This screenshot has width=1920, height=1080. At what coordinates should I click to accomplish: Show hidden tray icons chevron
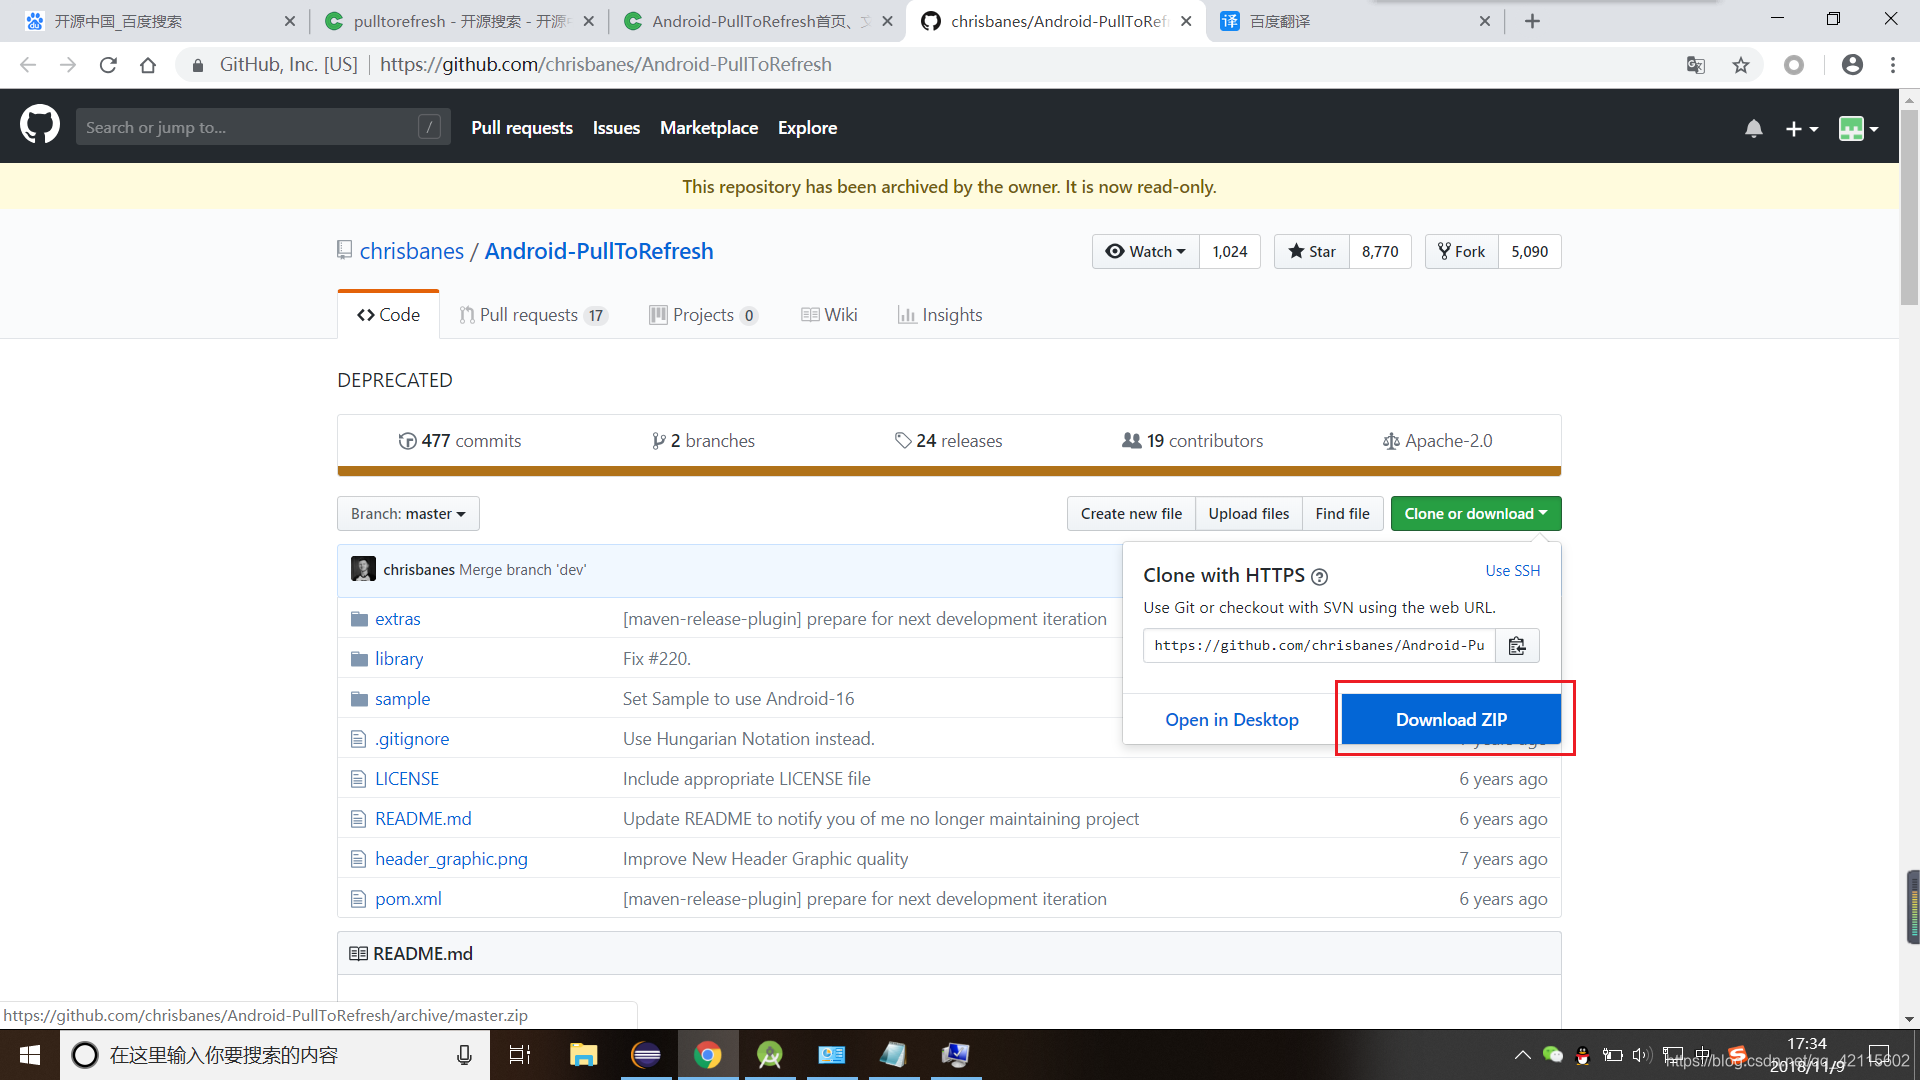click(1522, 1055)
